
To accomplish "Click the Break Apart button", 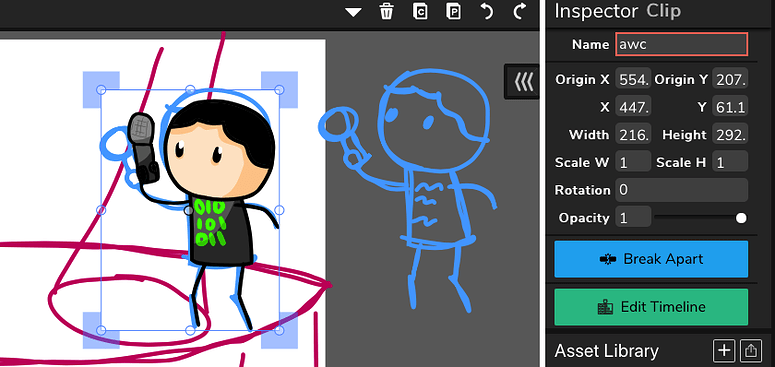I will point(651,259).
